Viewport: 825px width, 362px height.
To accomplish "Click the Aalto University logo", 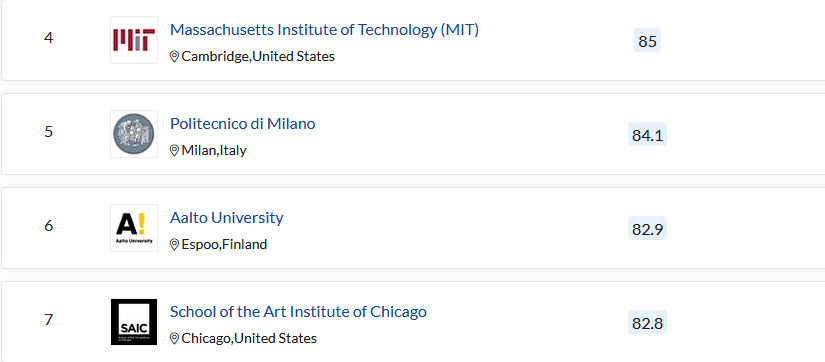I will (x=134, y=228).
